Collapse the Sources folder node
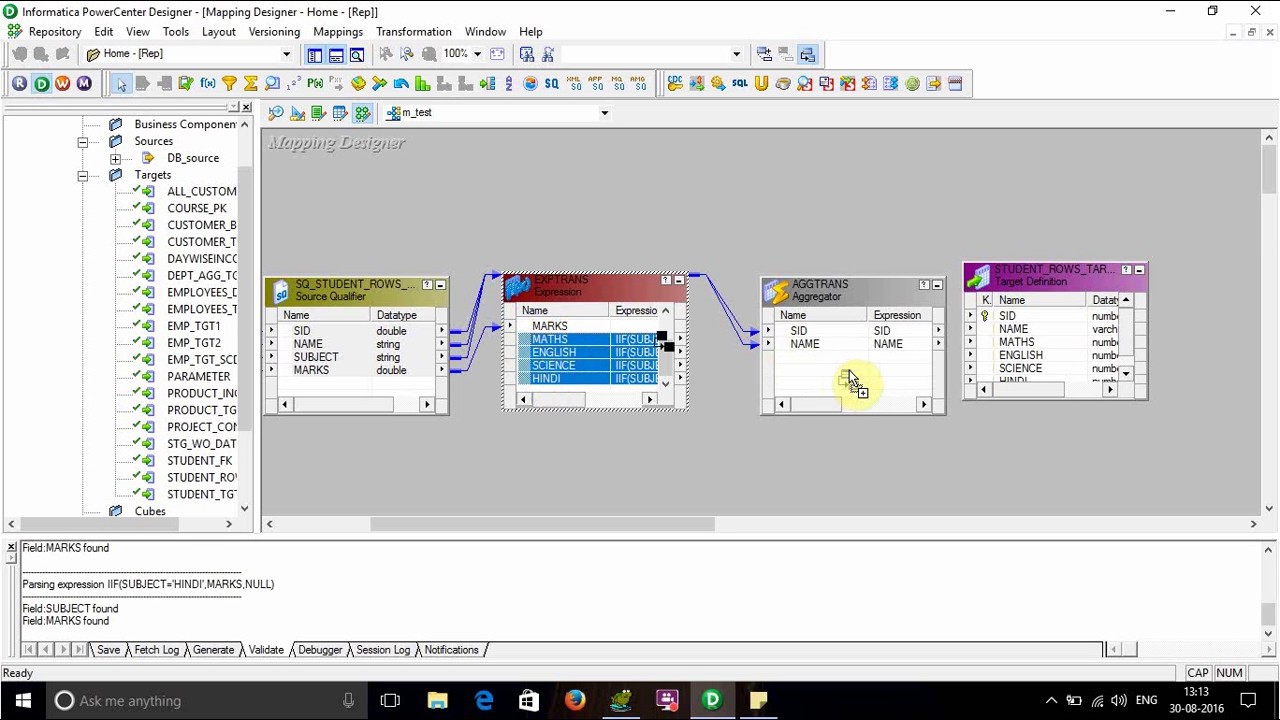1280x720 pixels. pyautogui.click(x=83, y=142)
